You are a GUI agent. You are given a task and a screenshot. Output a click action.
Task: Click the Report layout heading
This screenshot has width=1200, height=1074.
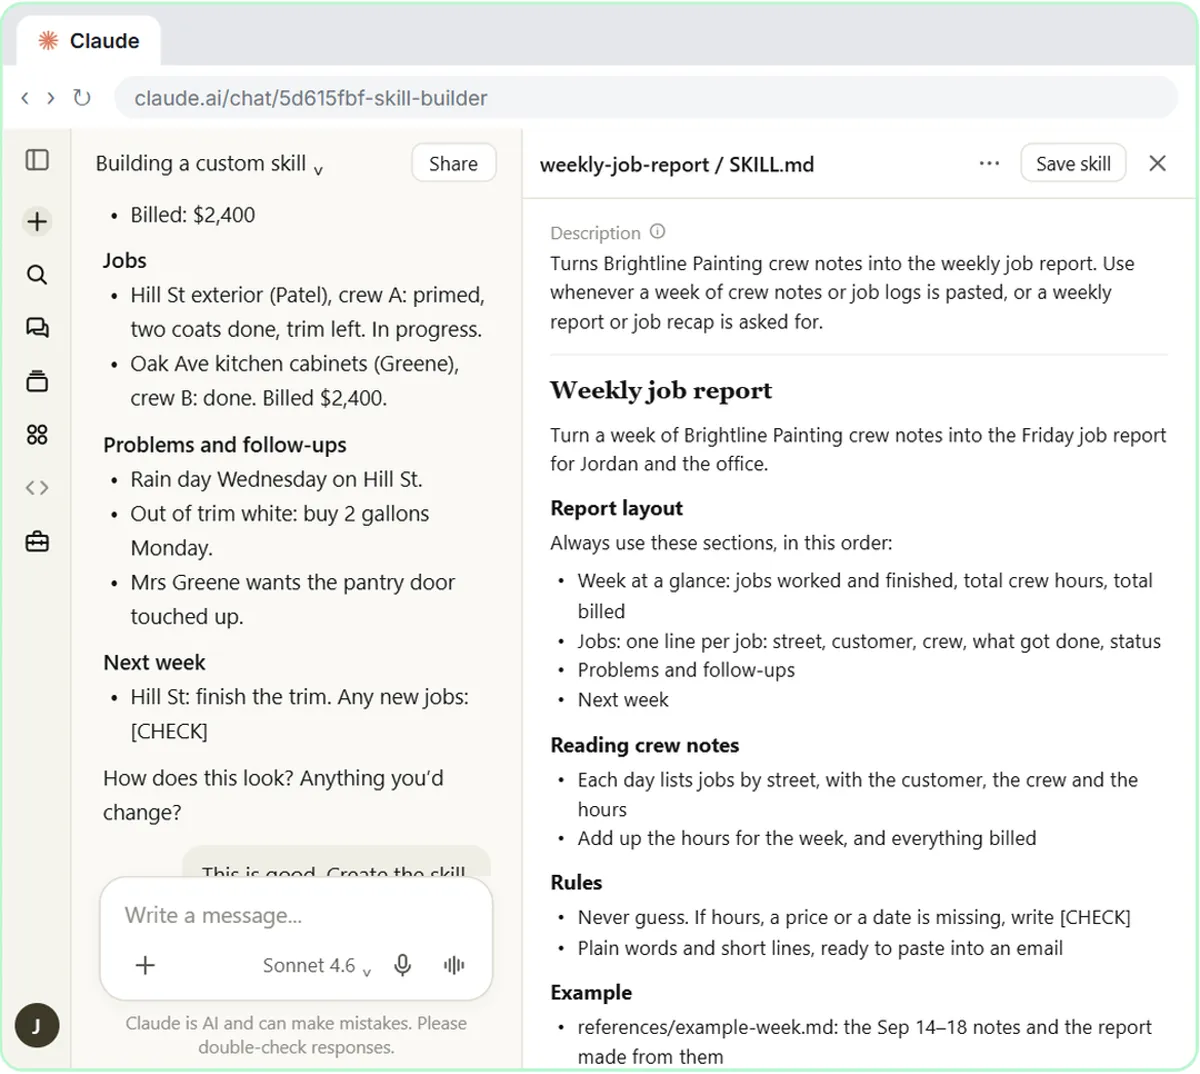616,508
